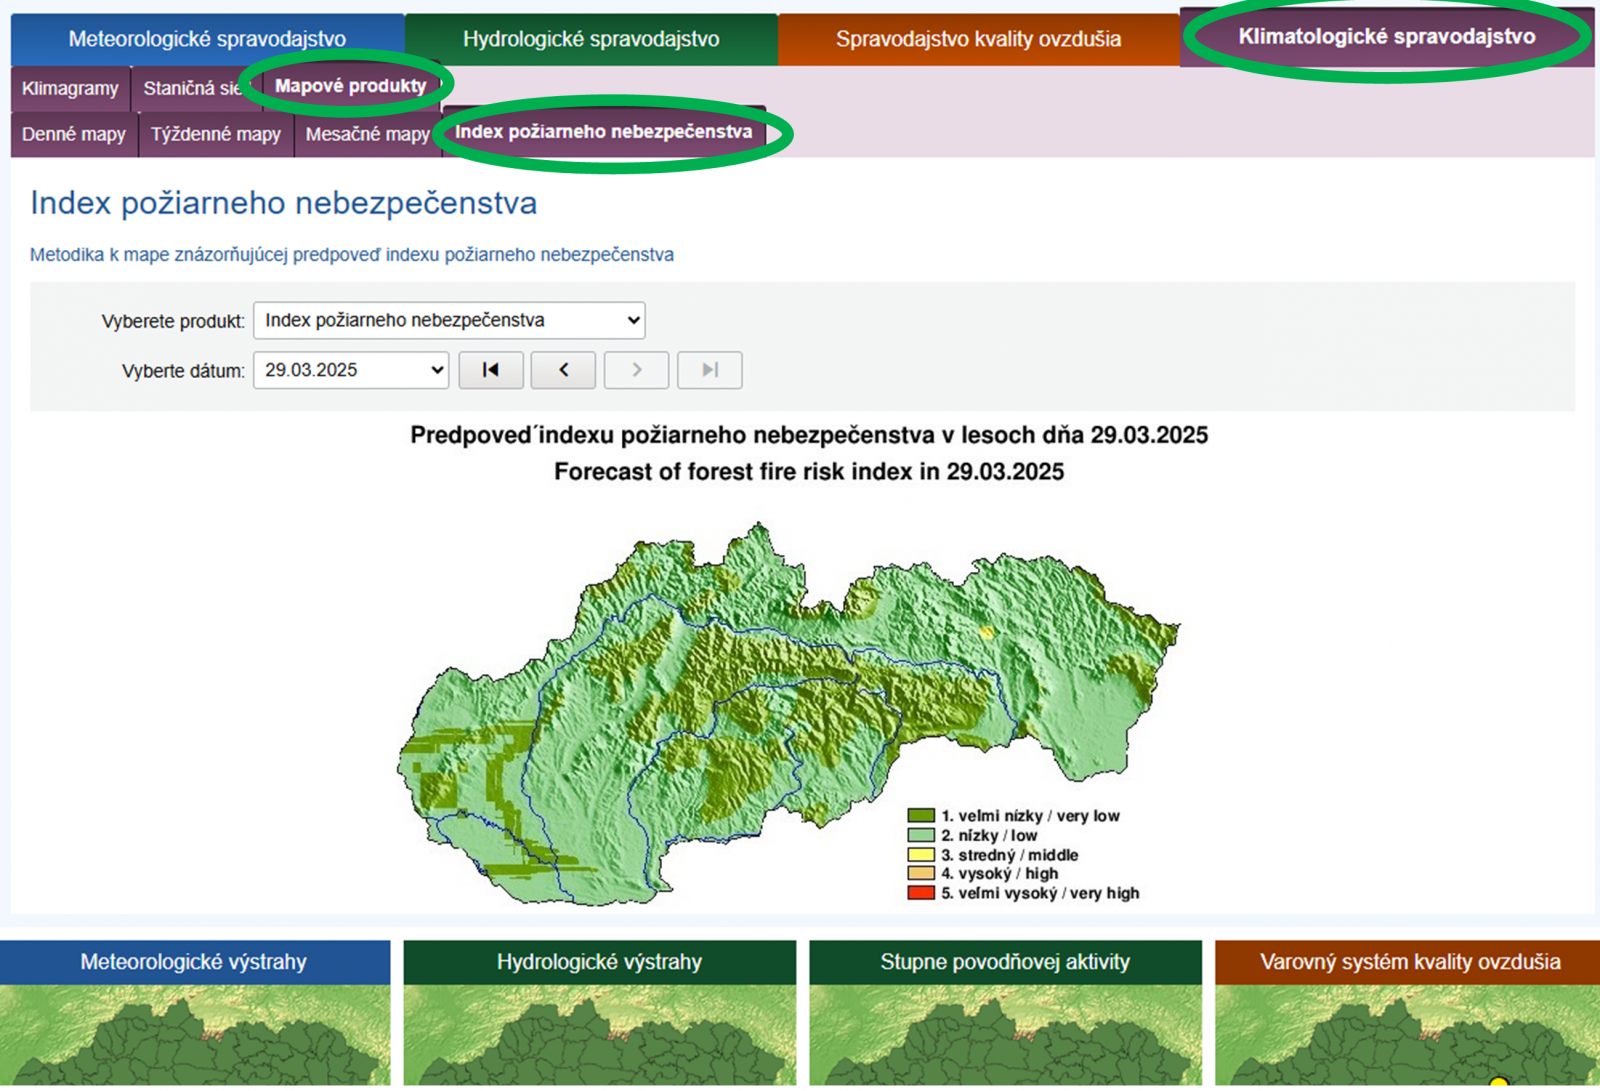Select Spravodajstvo kvality ovzdušia tab
The width and height of the screenshot is (1600, 1091).
978,39
